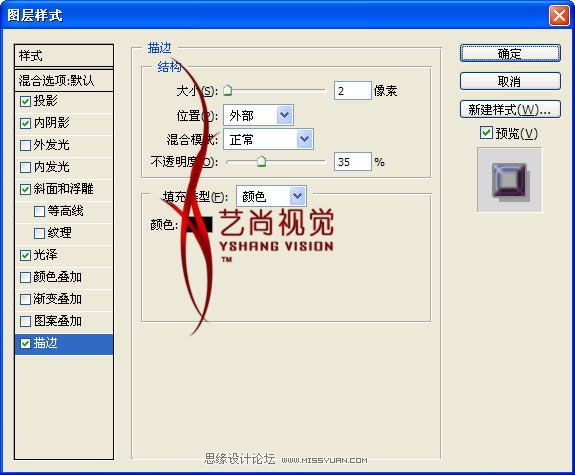Enable the 图案叠加 pattern overlay checkbox
The height and width of the screenshot is (475, 575).
coord(25,321)
